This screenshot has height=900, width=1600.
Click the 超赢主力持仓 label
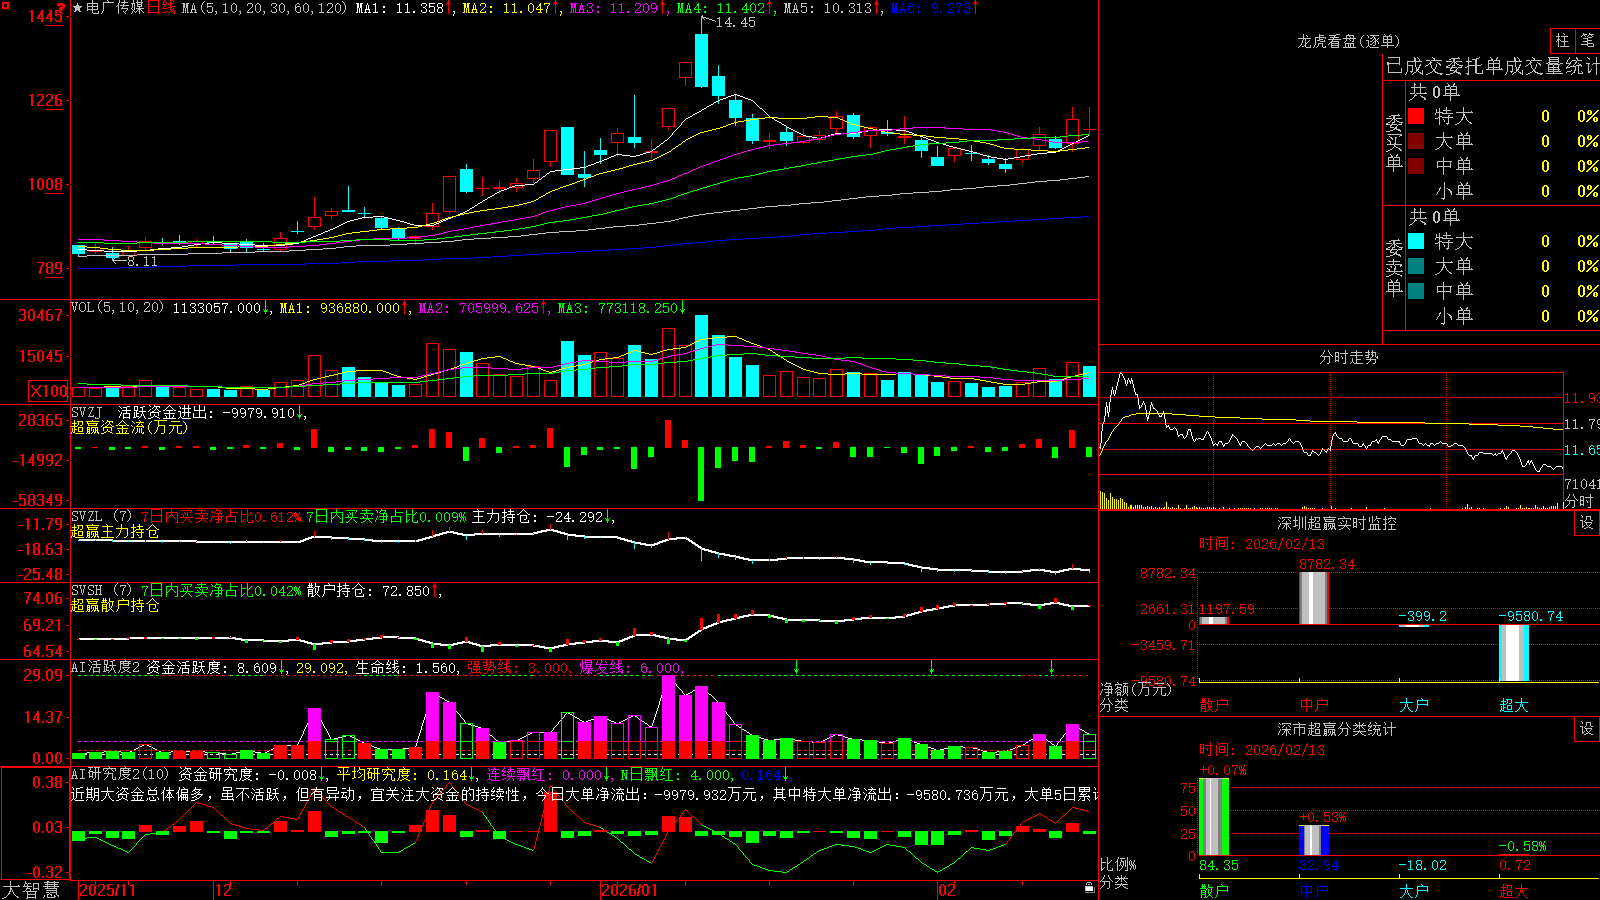pos(115,531)
